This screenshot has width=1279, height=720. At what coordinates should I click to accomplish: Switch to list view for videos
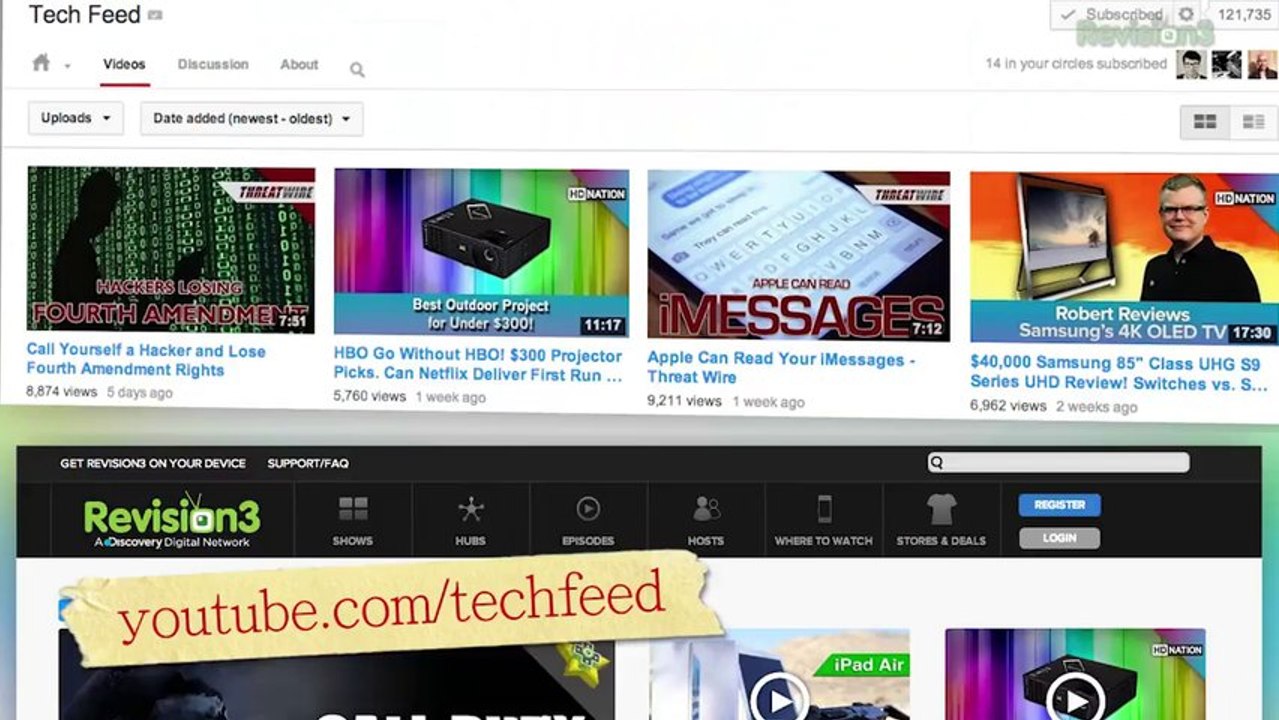[1253, 122]
